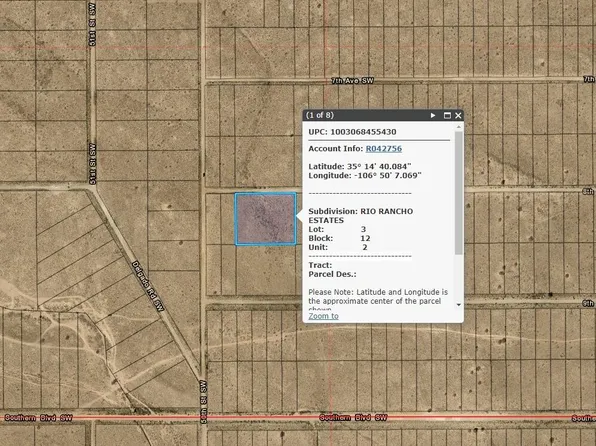Open account info link R042756
The height and width of the screenshot is (446, 596).
coord(384,149)
